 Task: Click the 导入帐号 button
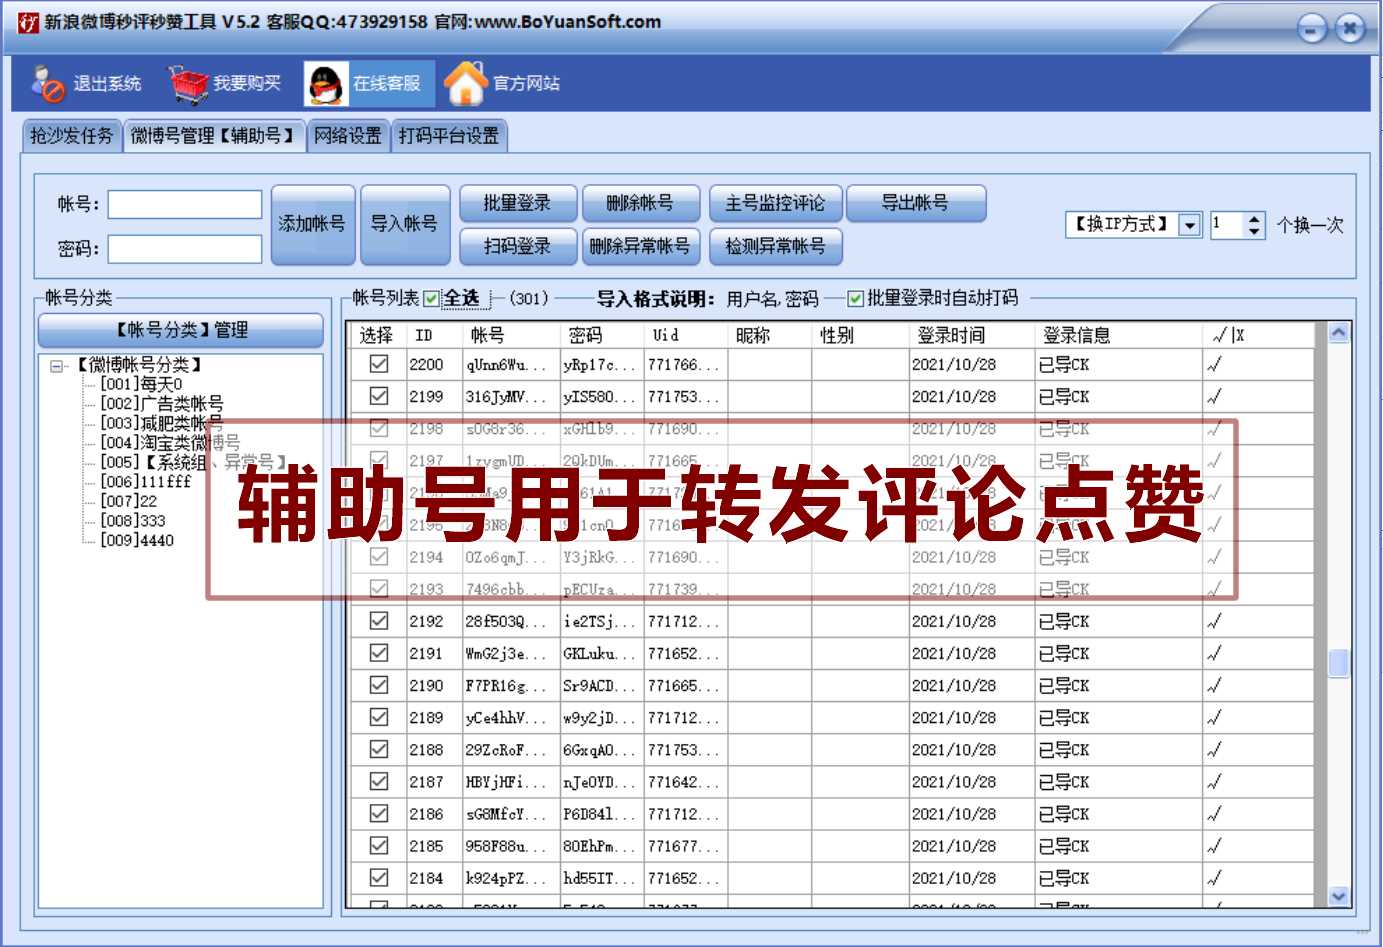[x=405, y=224]
